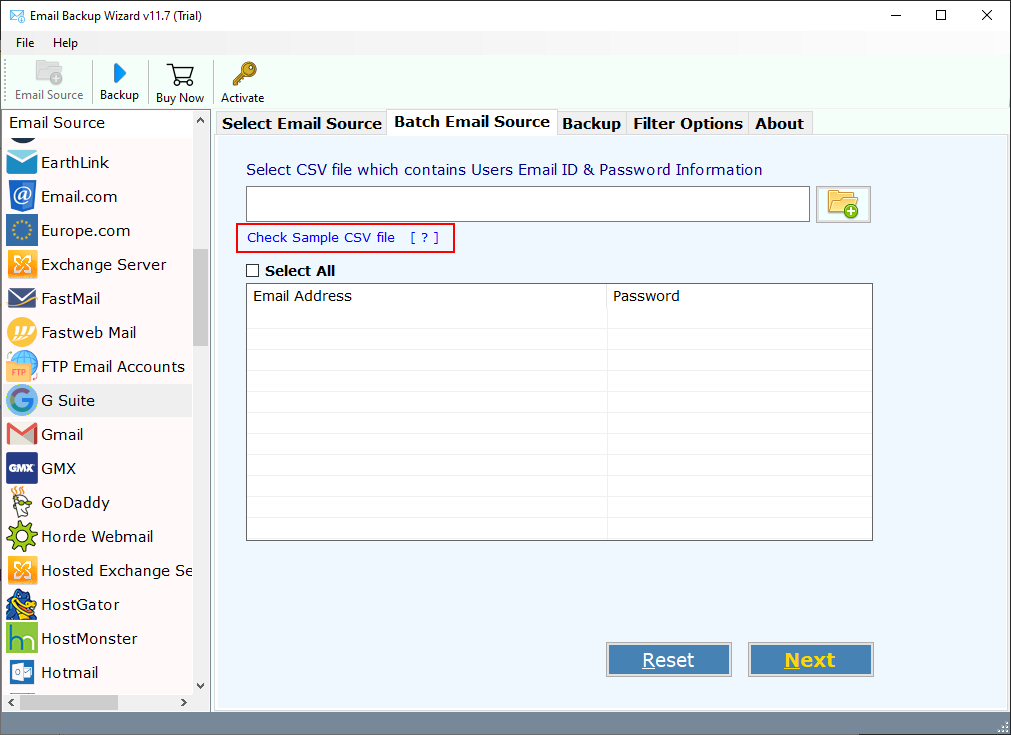1011x735 pixels.
Task: Click the CSV file path input field
Action: (x=527, y=204)
